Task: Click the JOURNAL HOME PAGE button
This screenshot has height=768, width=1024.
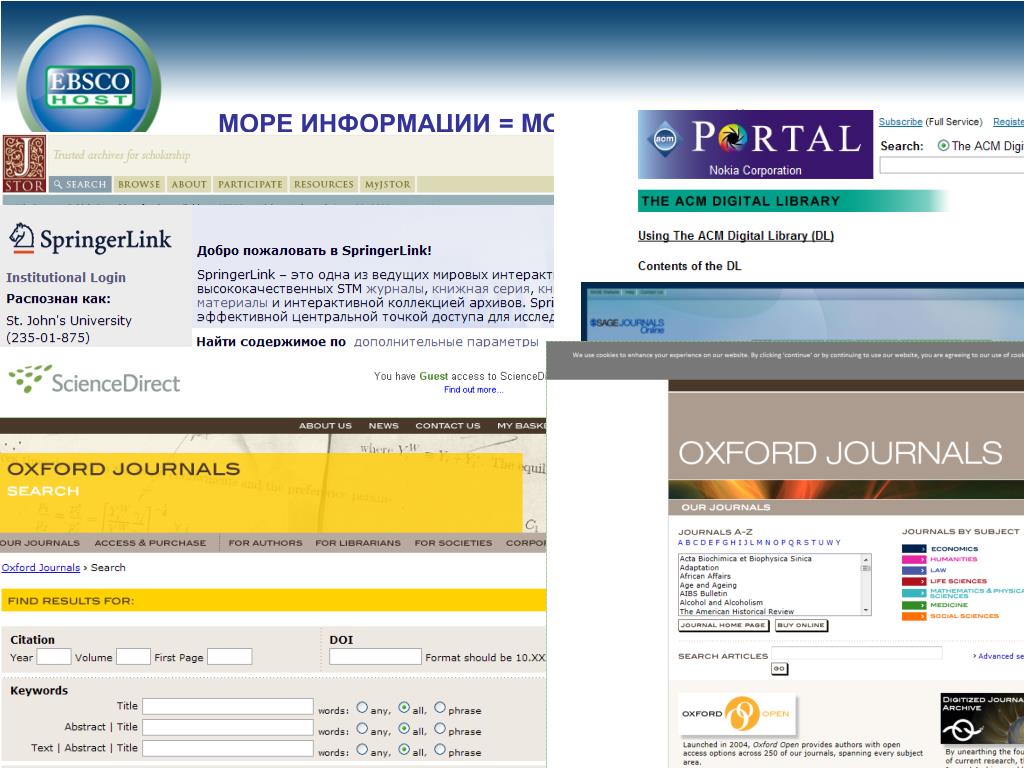Action: coord(723,626)
